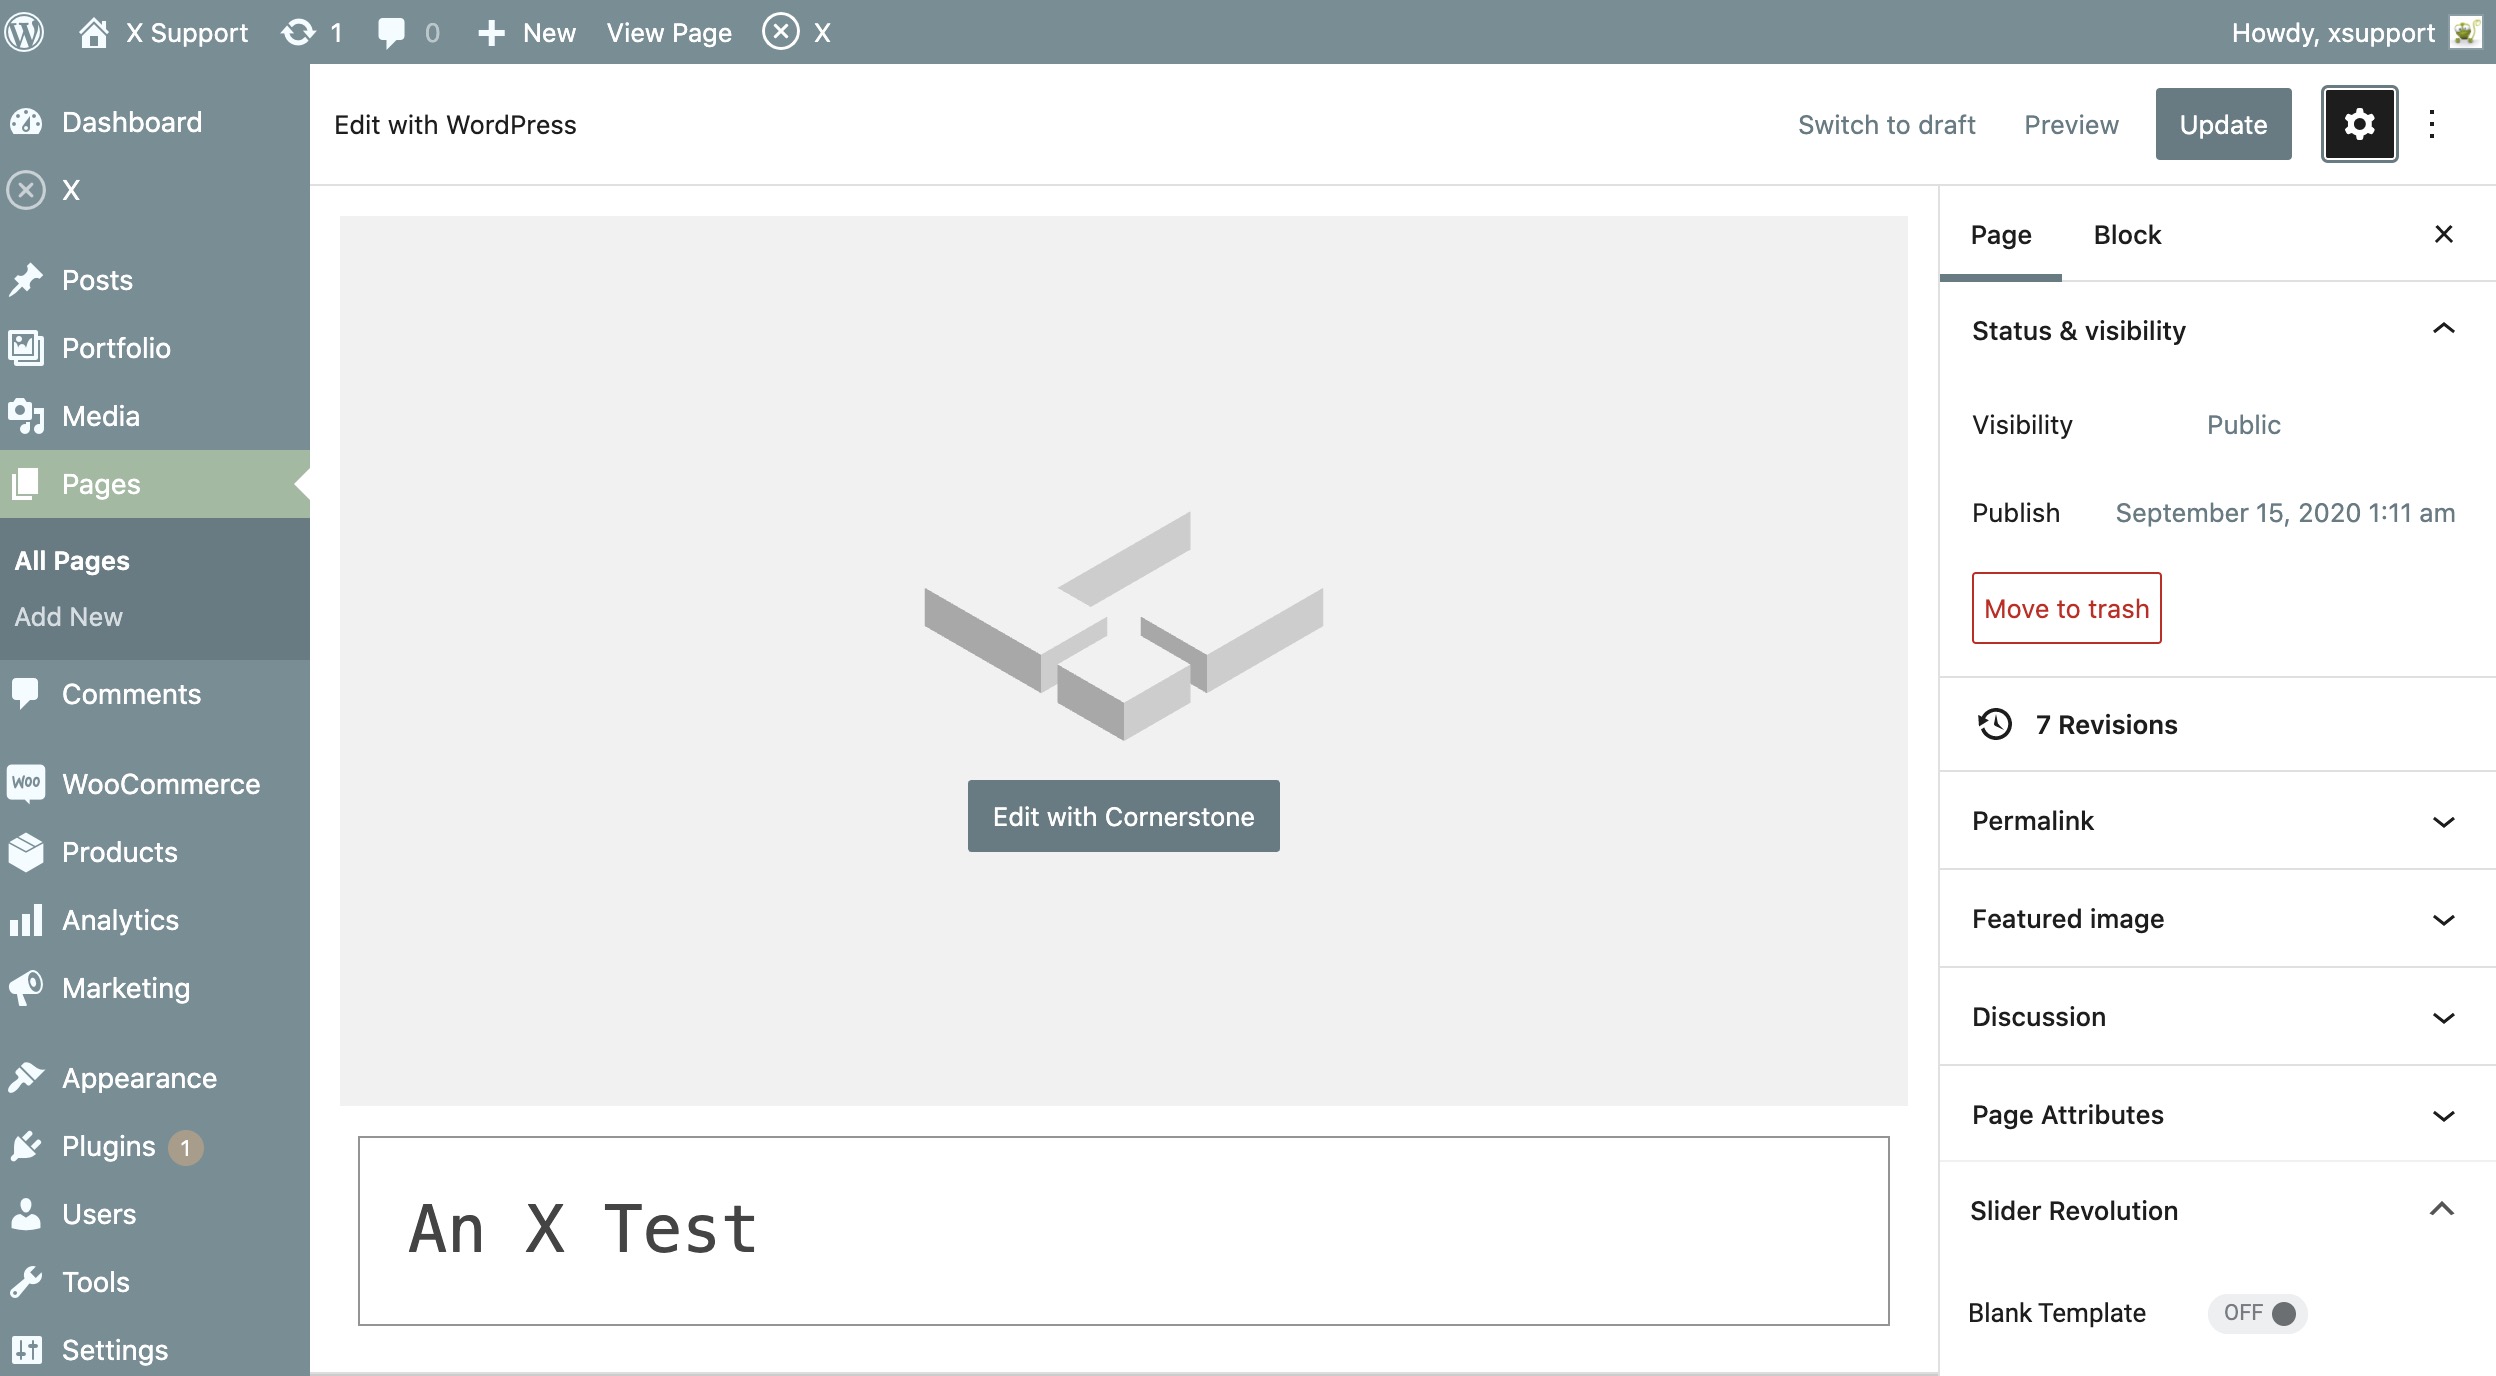Open the settings gear panel toggle

tap(2359, 124)
